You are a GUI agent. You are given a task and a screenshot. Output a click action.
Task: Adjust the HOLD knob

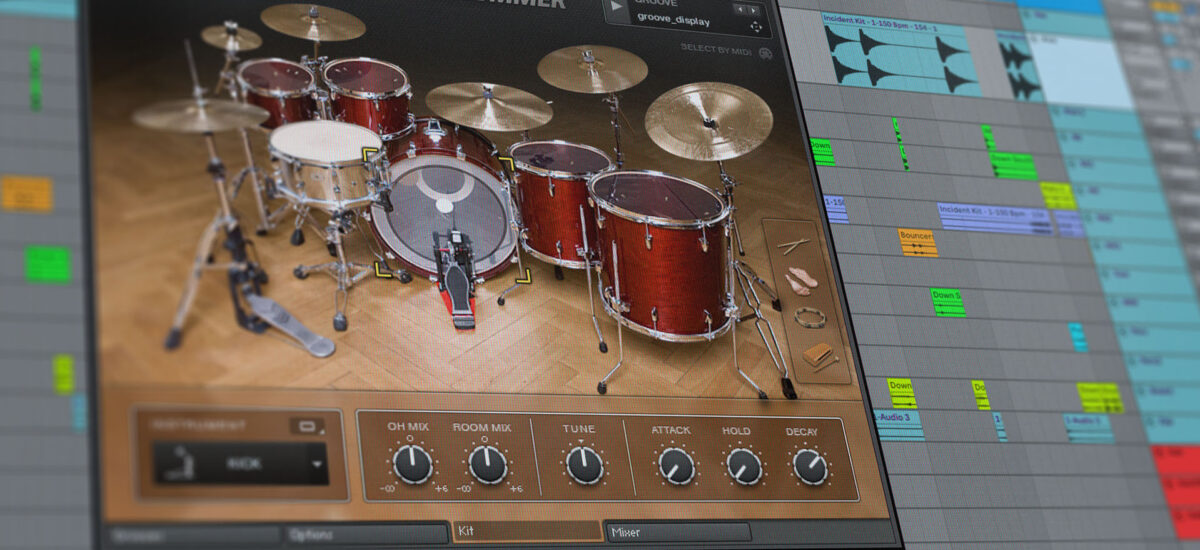[743, 466]
